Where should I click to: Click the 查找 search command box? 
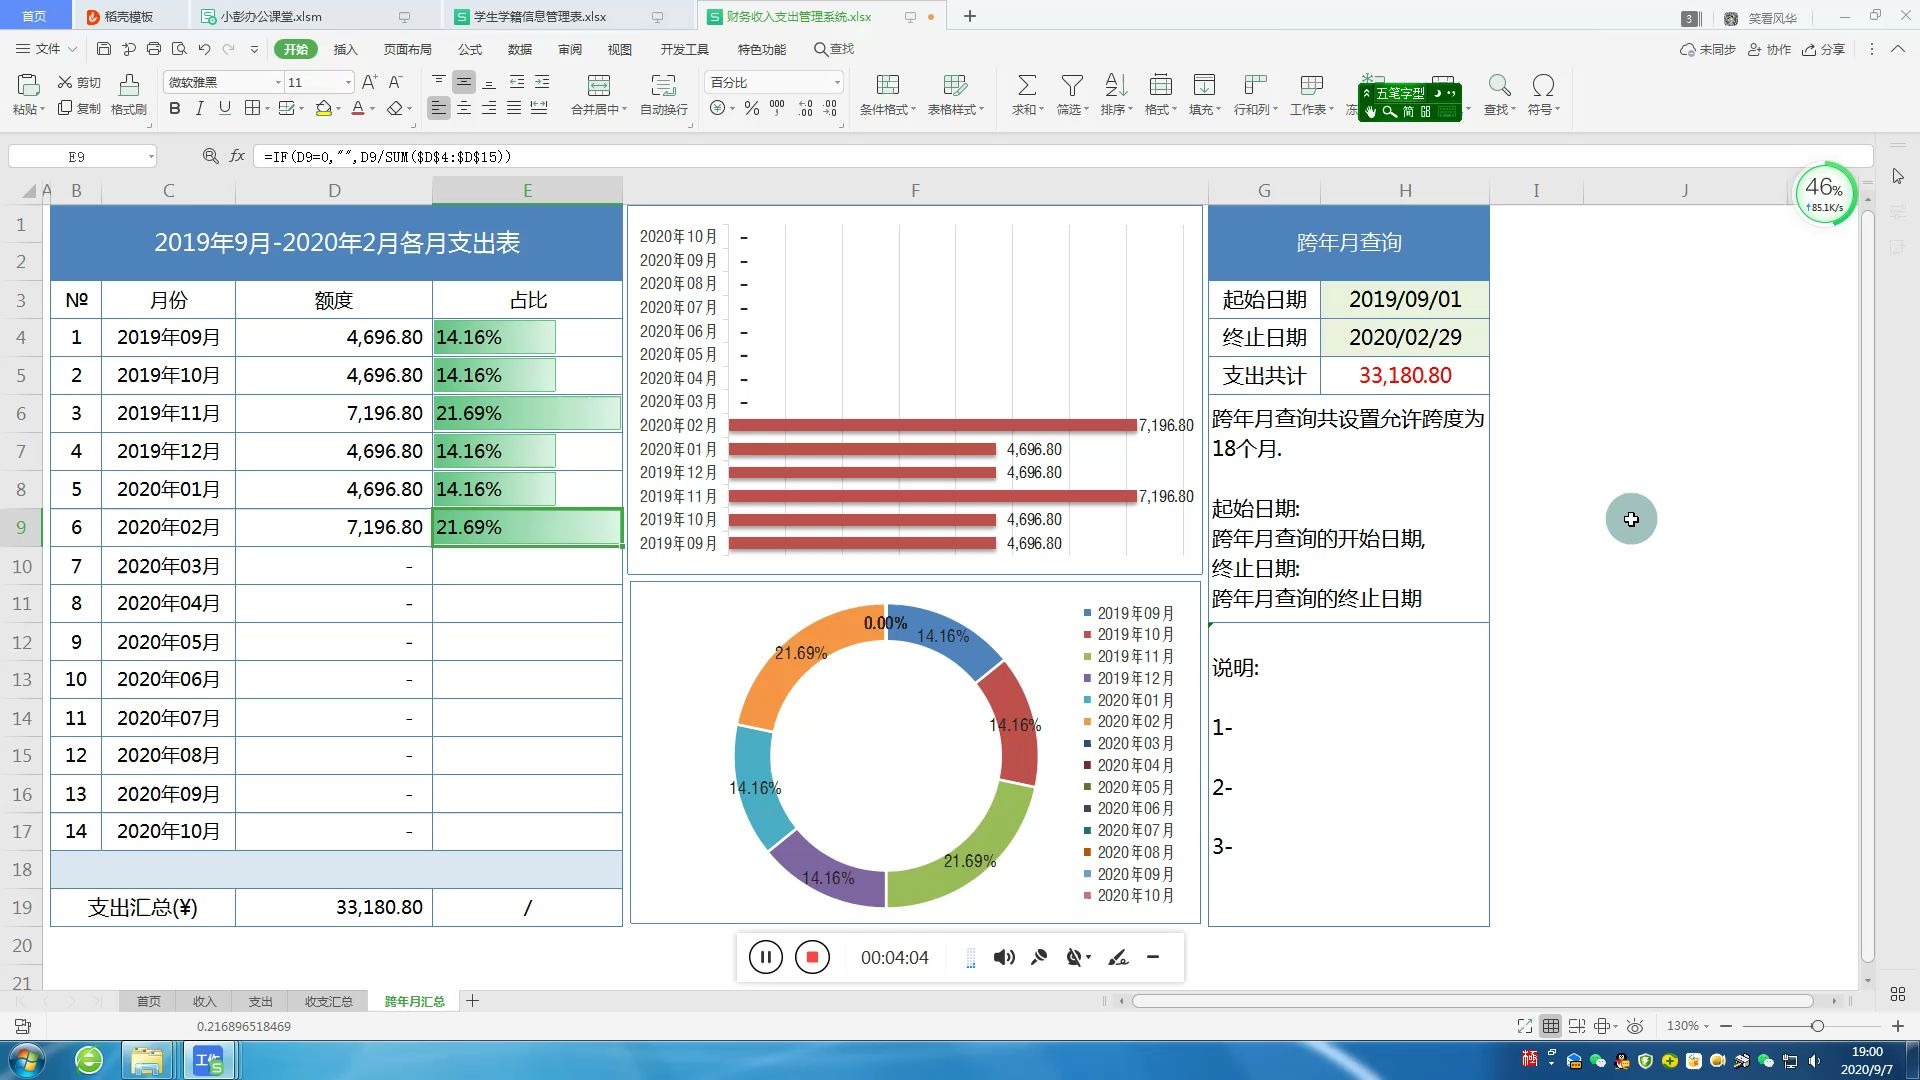click(x=834, y=49)
